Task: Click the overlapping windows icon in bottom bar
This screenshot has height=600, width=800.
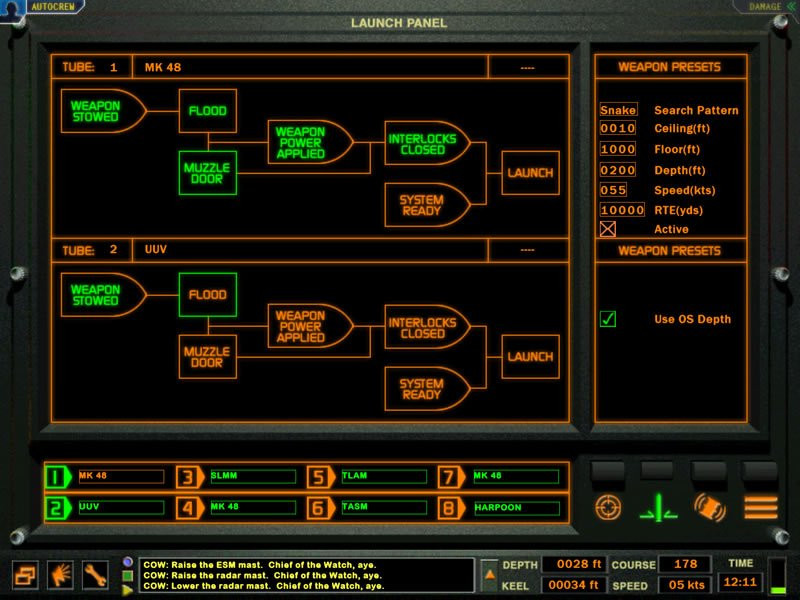Action: click(x=26, y=576)
